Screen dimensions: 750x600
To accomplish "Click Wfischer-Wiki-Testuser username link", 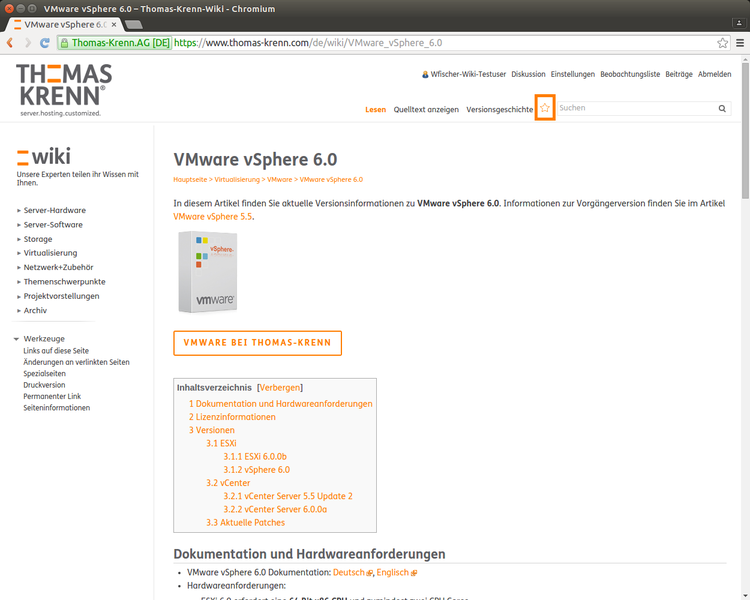I will pos(468,74).
